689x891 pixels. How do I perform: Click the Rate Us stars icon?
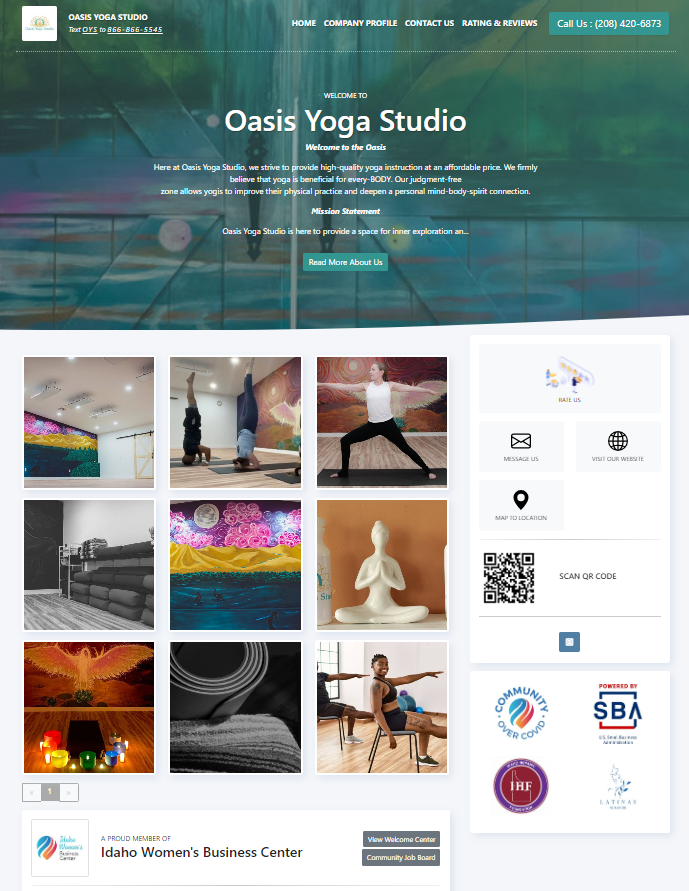click(x=569, y=374)
